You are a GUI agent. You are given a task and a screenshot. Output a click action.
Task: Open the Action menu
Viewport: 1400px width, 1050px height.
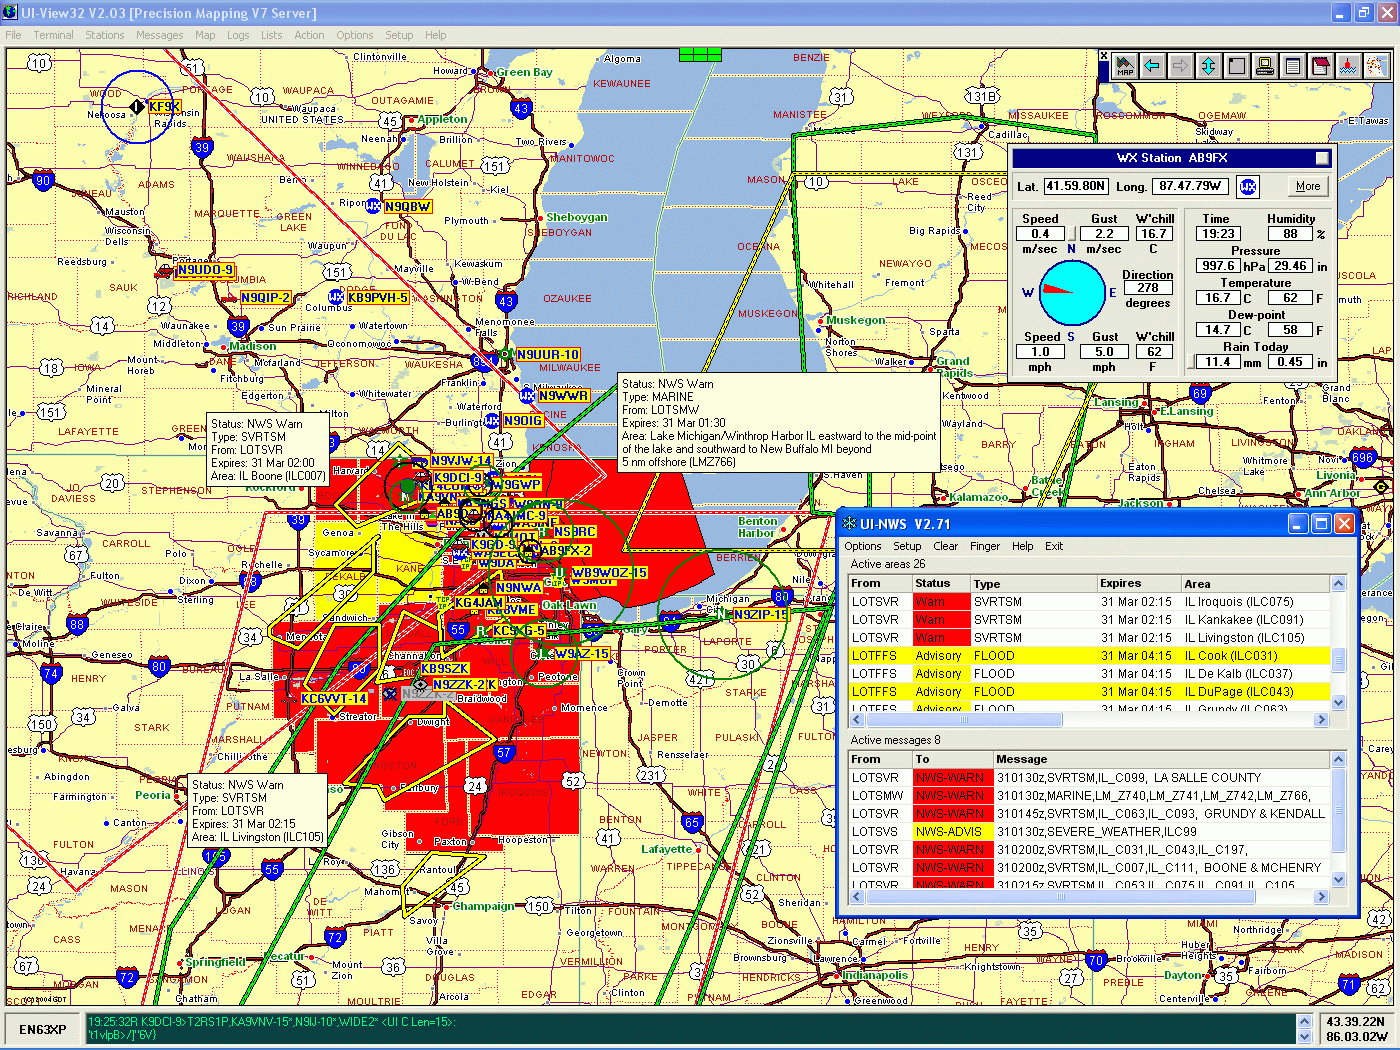point(309,35)
